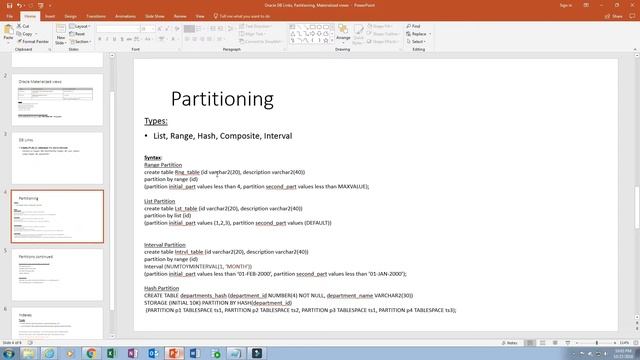
Task: Switch to the Design tab
Action: tap(70, 16)
